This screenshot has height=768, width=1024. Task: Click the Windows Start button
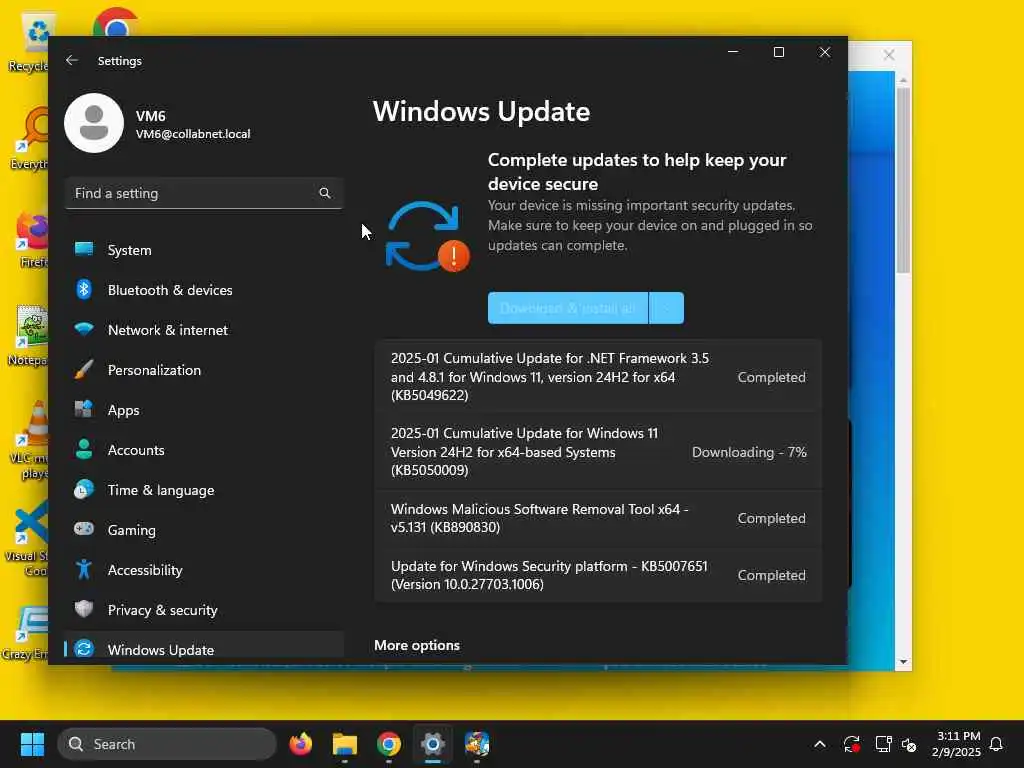coord(32,744)
